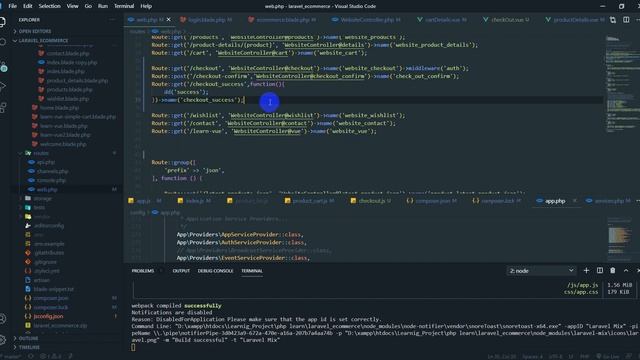Collapse the routes folder
This screenshot has height=360, width=640.
pyautogui.click(x=41, y=153)
